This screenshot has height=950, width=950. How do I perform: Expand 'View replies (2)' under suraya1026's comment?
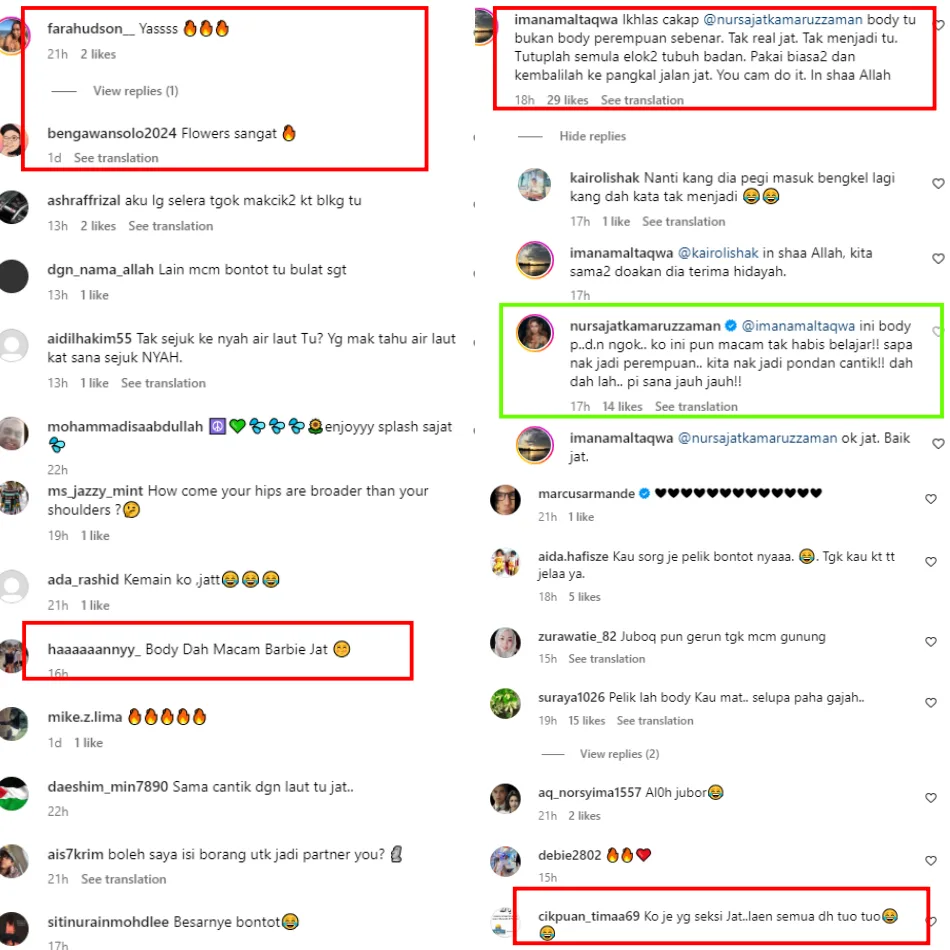tap(619, 754)
